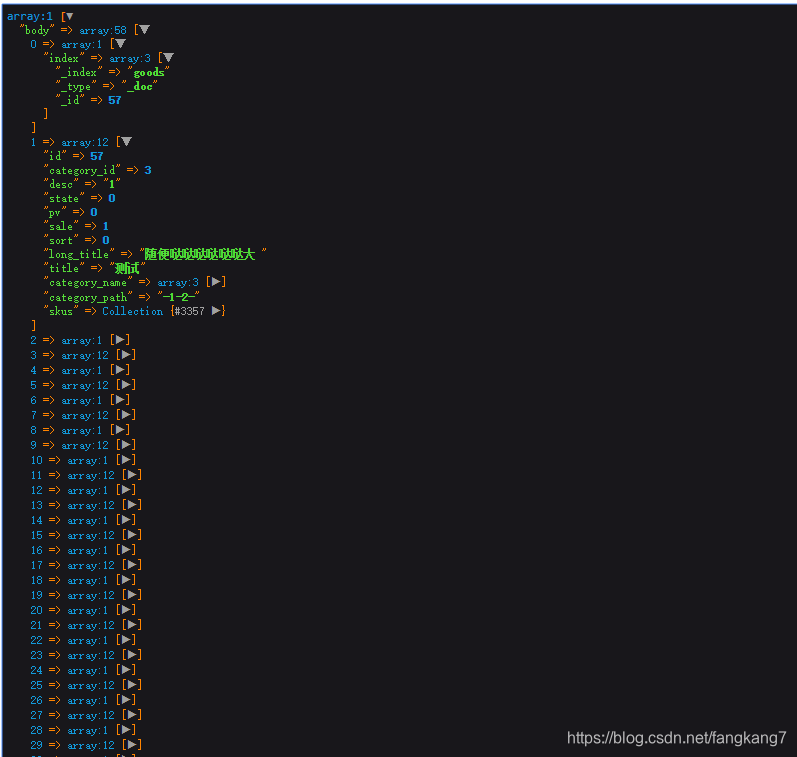Expand item 17 array:12
The image size is (797, 757).
pos(132,565)
